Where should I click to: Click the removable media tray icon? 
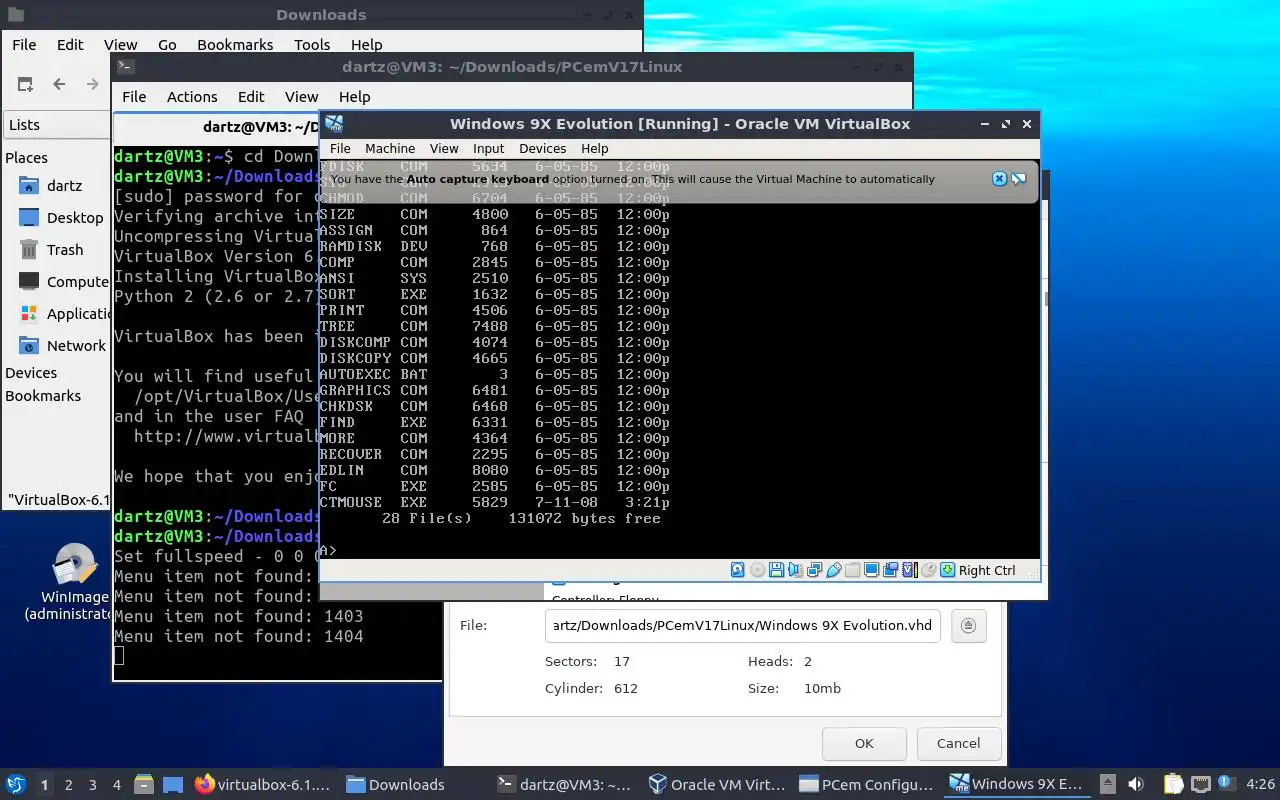pos(1108,785)
